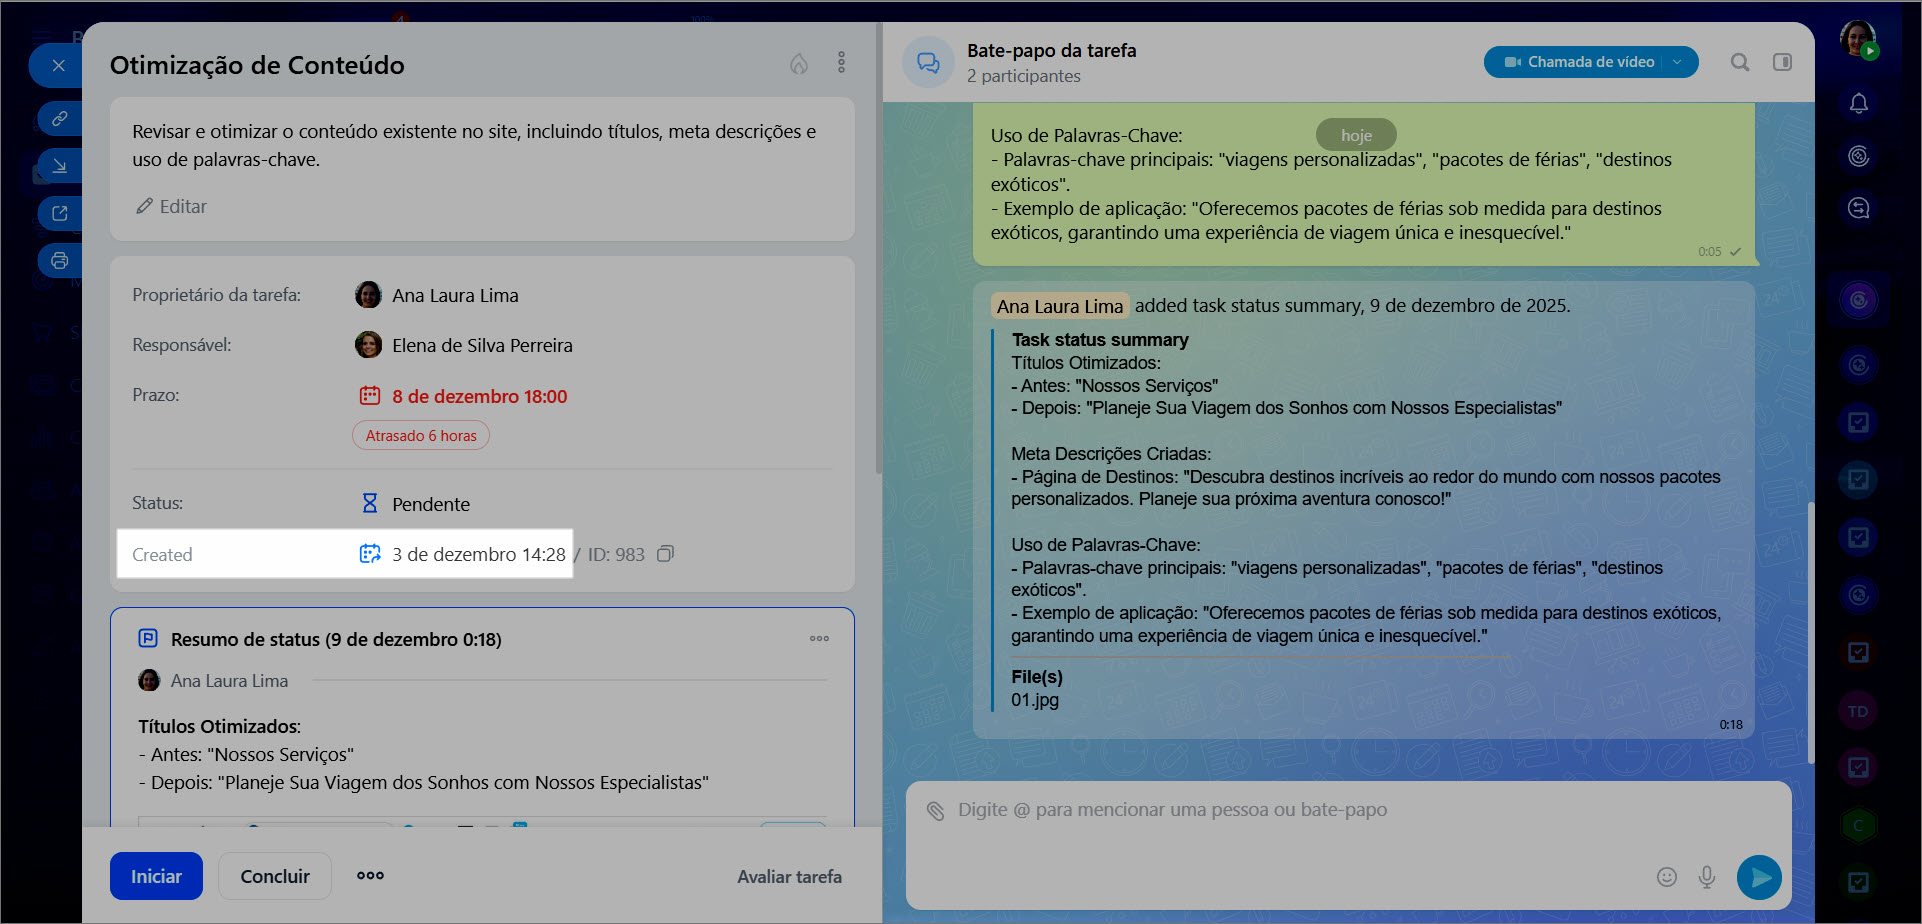Expand the video call dropdown arrow
The height and width of the screenshot is (924, 1922).
click(x=1679, y=62)
